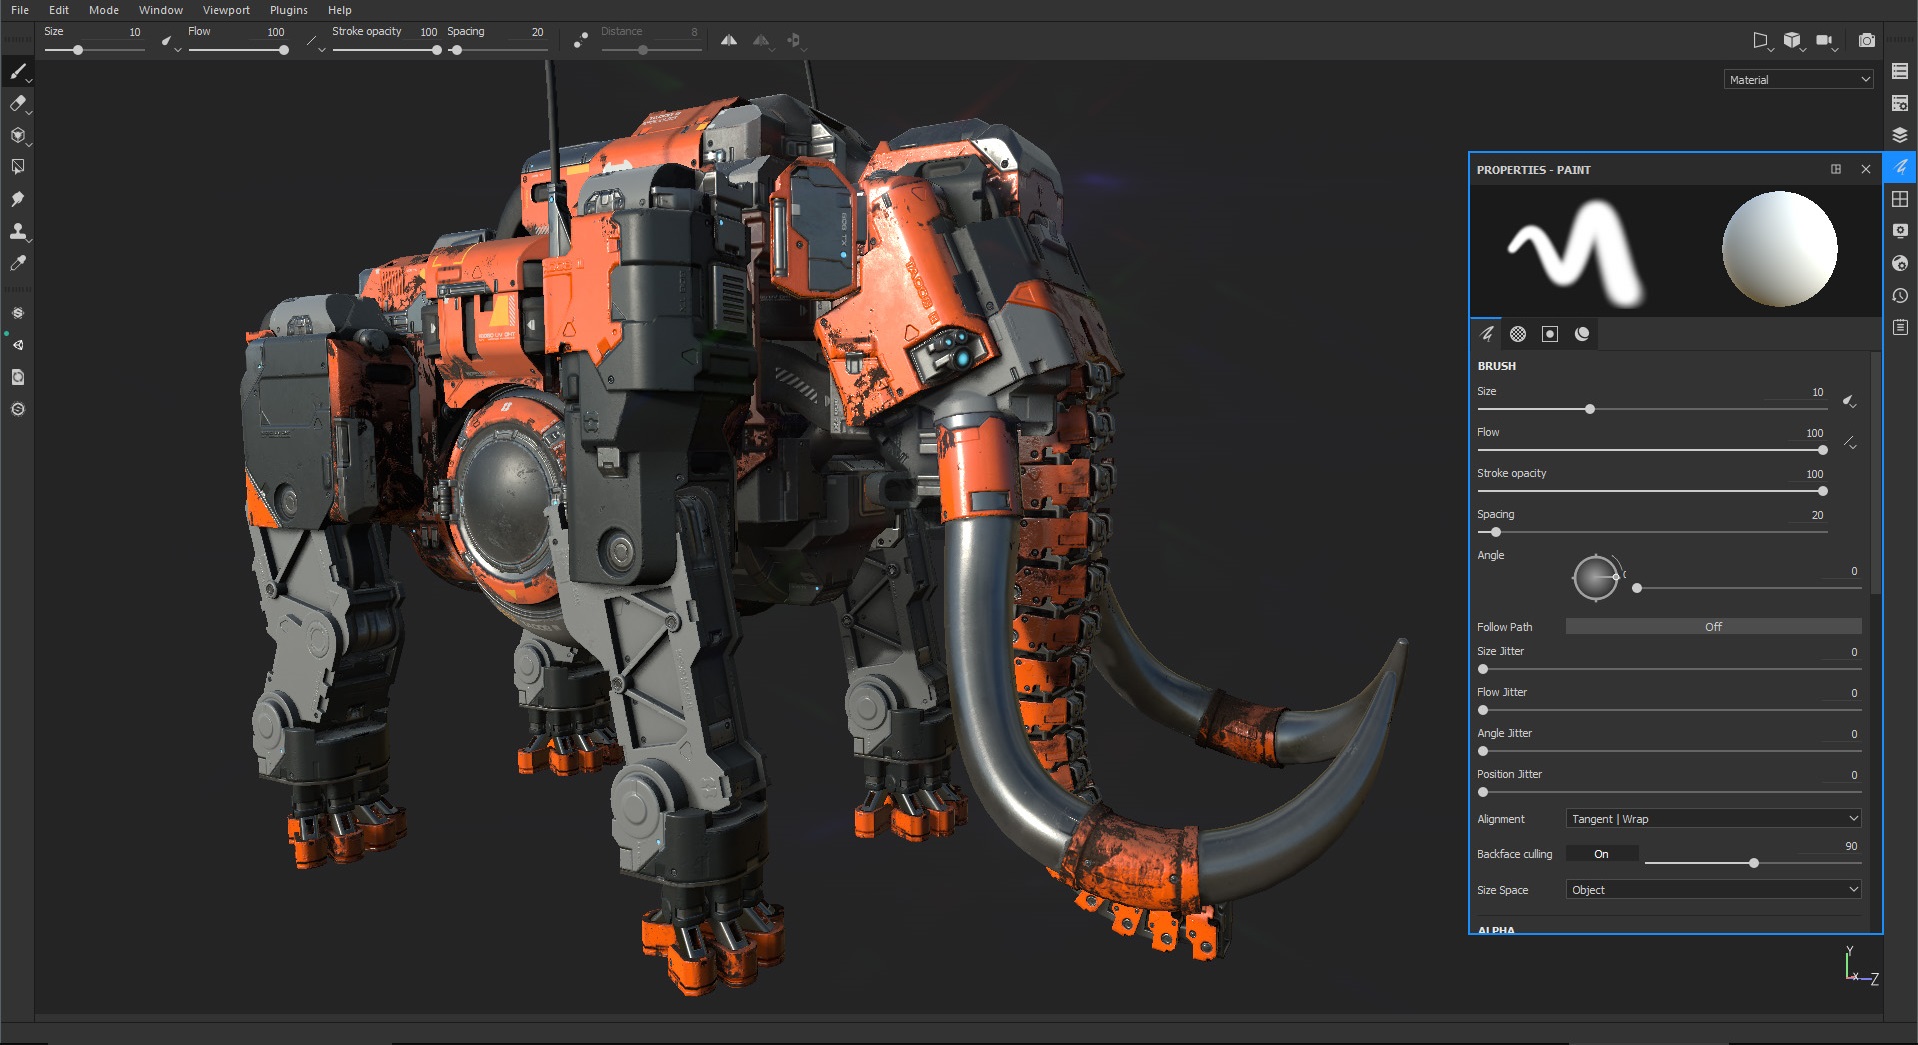The image size is (1918, 1045).
Task: Adjust the Stroke opacity slider in panel
Action: coord(1652,491)
